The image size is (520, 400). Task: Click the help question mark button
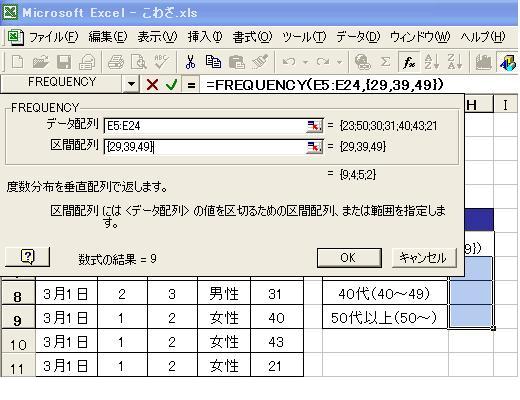(x=28, y=257)
